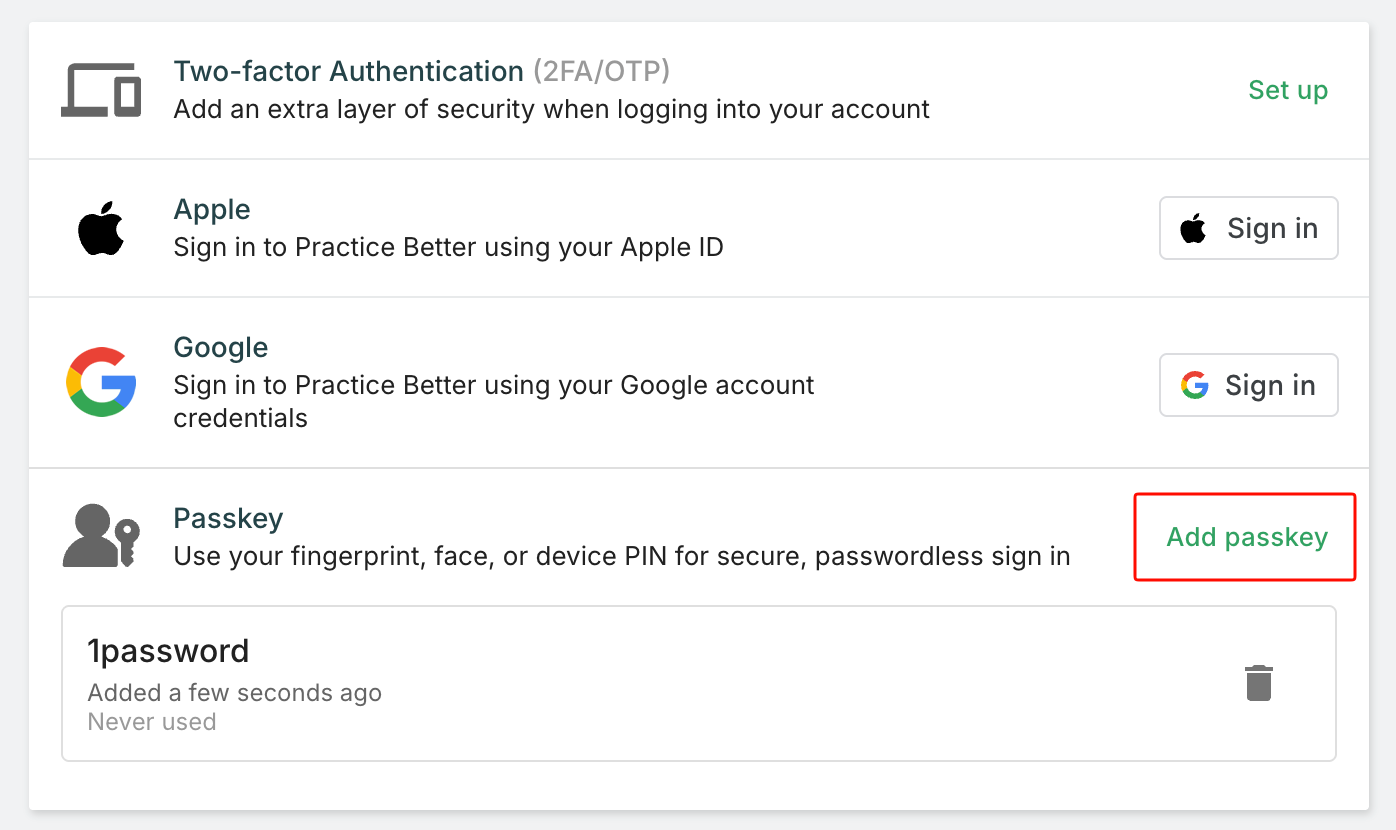Click the Add passkey button
Screen dimensions: 1396x830
1246,537
